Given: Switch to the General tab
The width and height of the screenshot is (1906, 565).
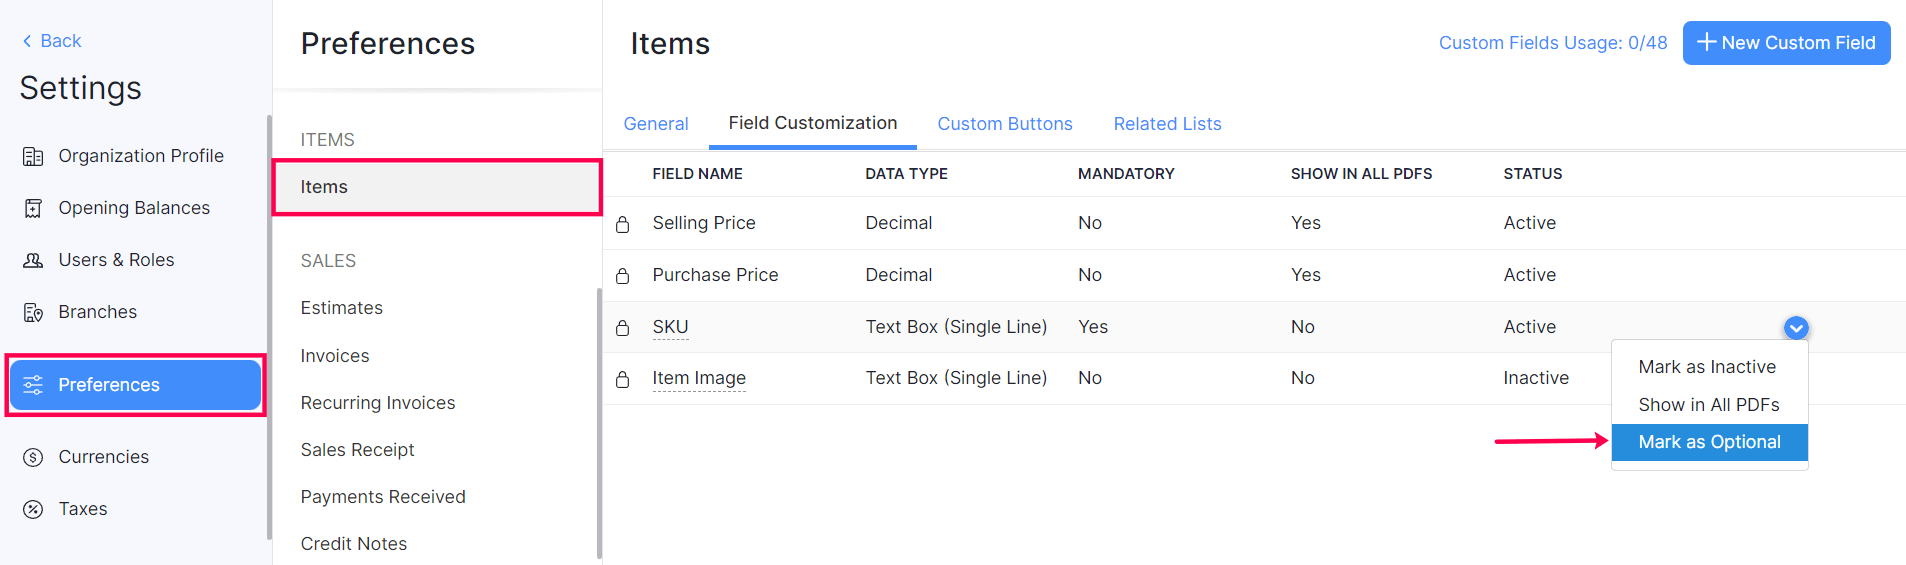Looking at the screenshot, I should 656,124.
